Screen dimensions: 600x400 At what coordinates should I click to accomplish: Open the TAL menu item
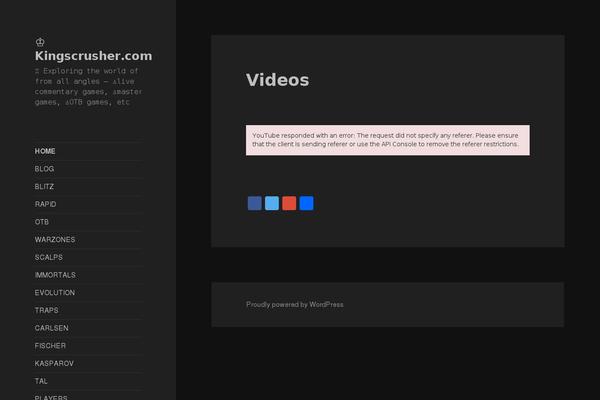[41, 381]
